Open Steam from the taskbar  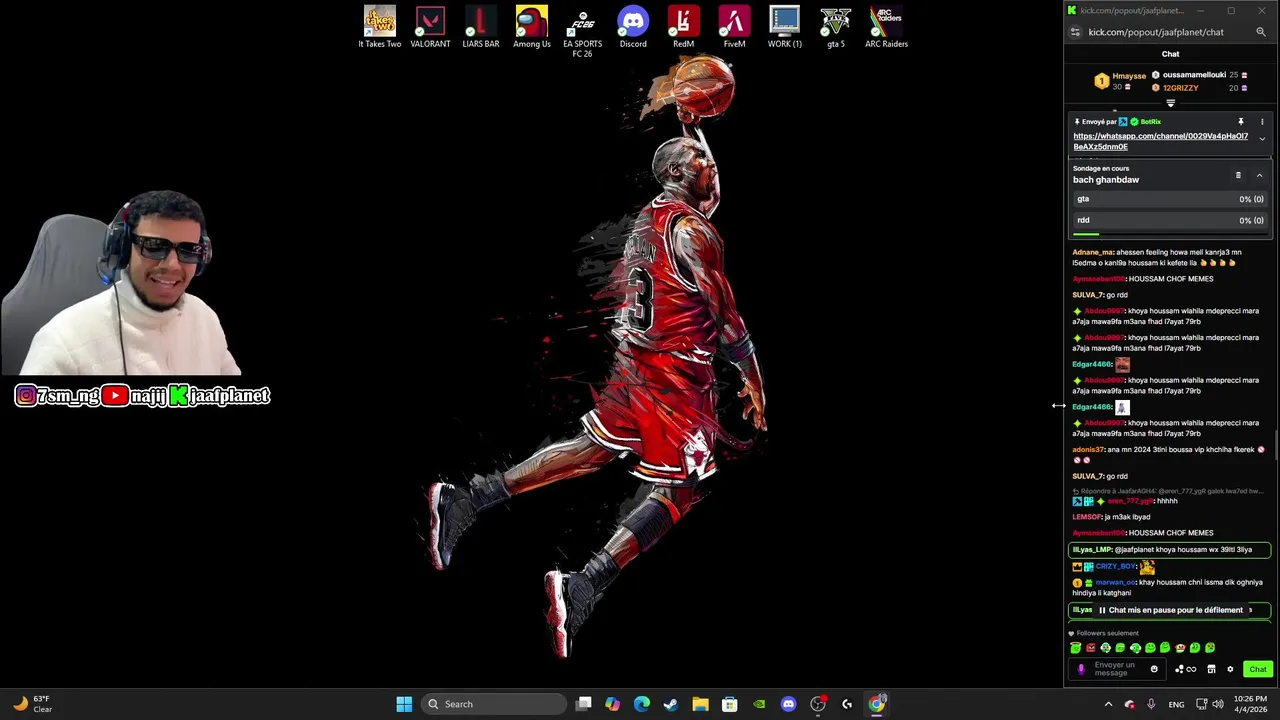pyautogui.click(x=671, y=704)
